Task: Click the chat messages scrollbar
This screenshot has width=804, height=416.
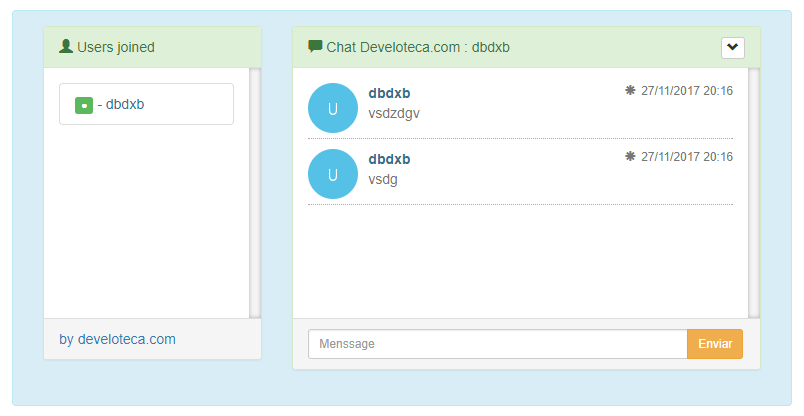Action: coord(753,192)
